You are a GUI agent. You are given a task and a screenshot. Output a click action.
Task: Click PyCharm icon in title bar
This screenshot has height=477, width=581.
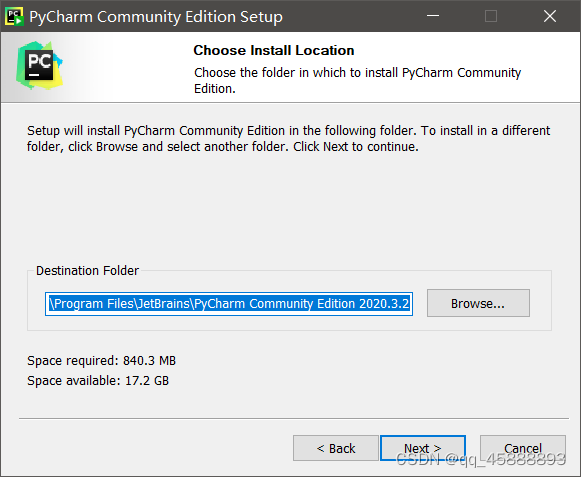coord(15,16)
